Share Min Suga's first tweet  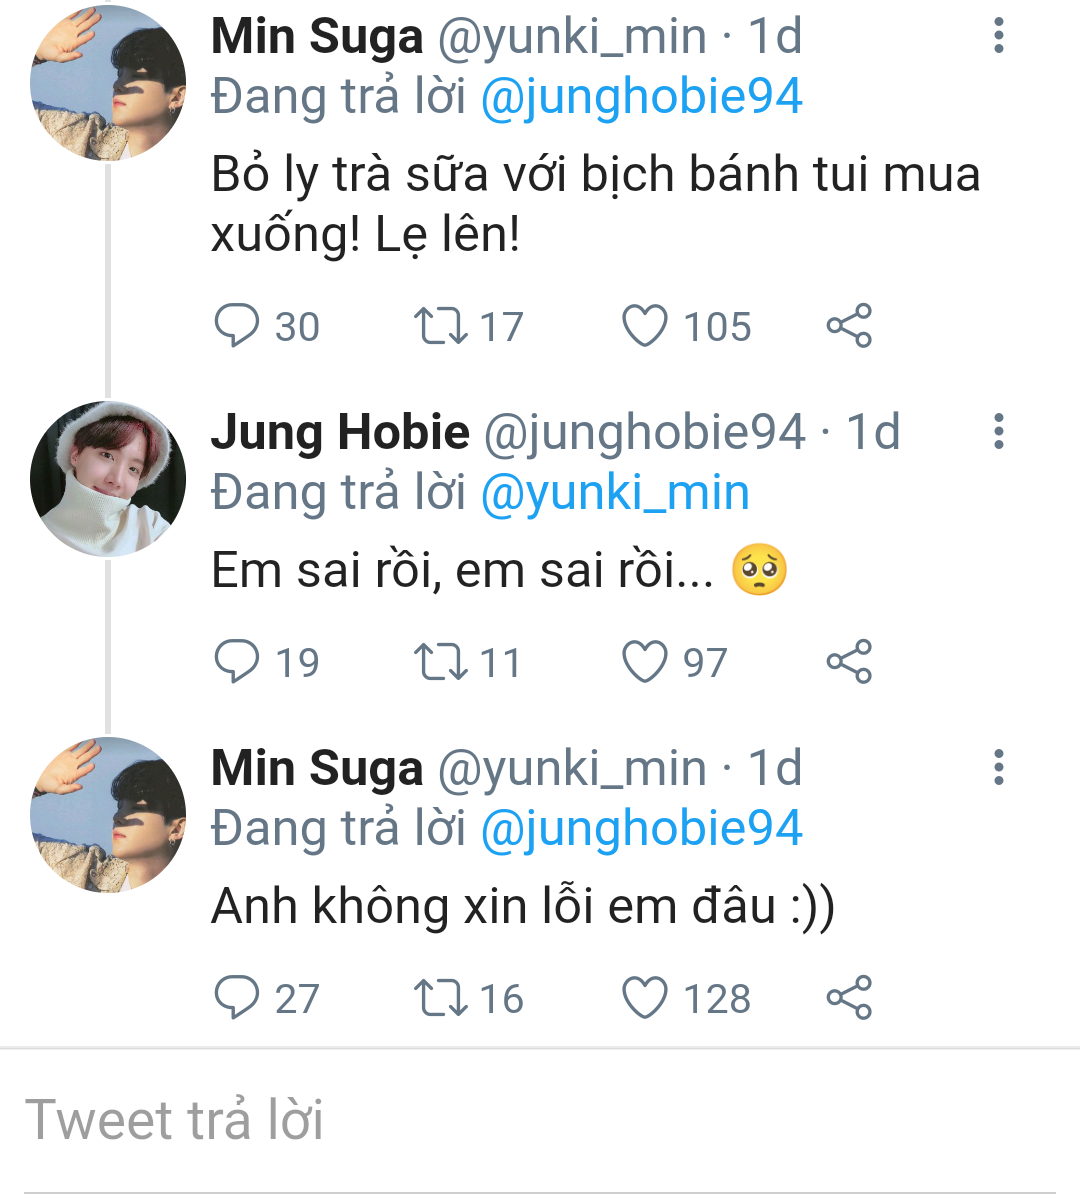tap(849, 326)
